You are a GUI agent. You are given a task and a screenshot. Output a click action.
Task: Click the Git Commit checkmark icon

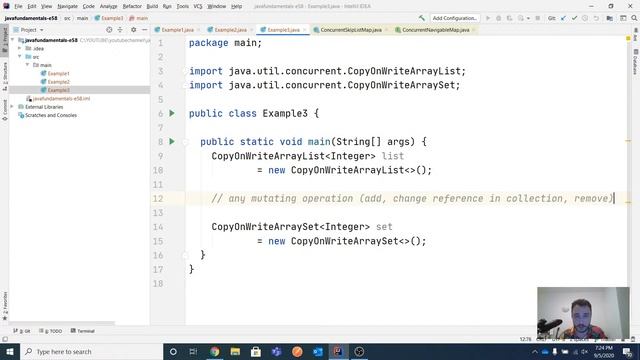(x=574, y=18)
